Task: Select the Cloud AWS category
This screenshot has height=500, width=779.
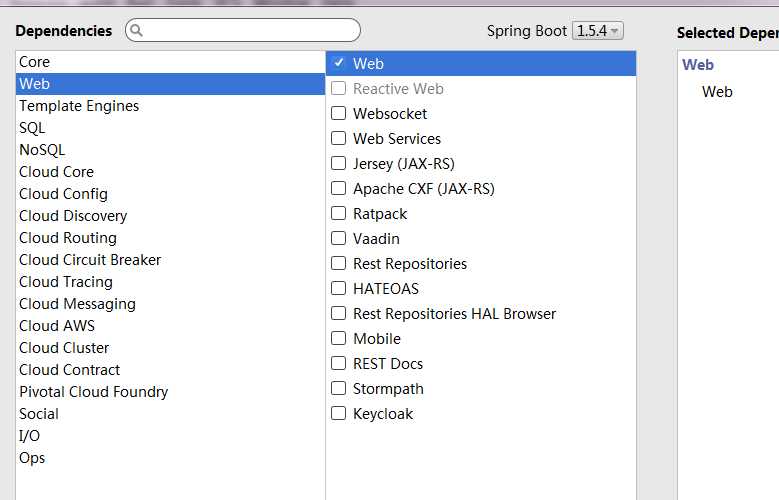Action: point(170,326)
